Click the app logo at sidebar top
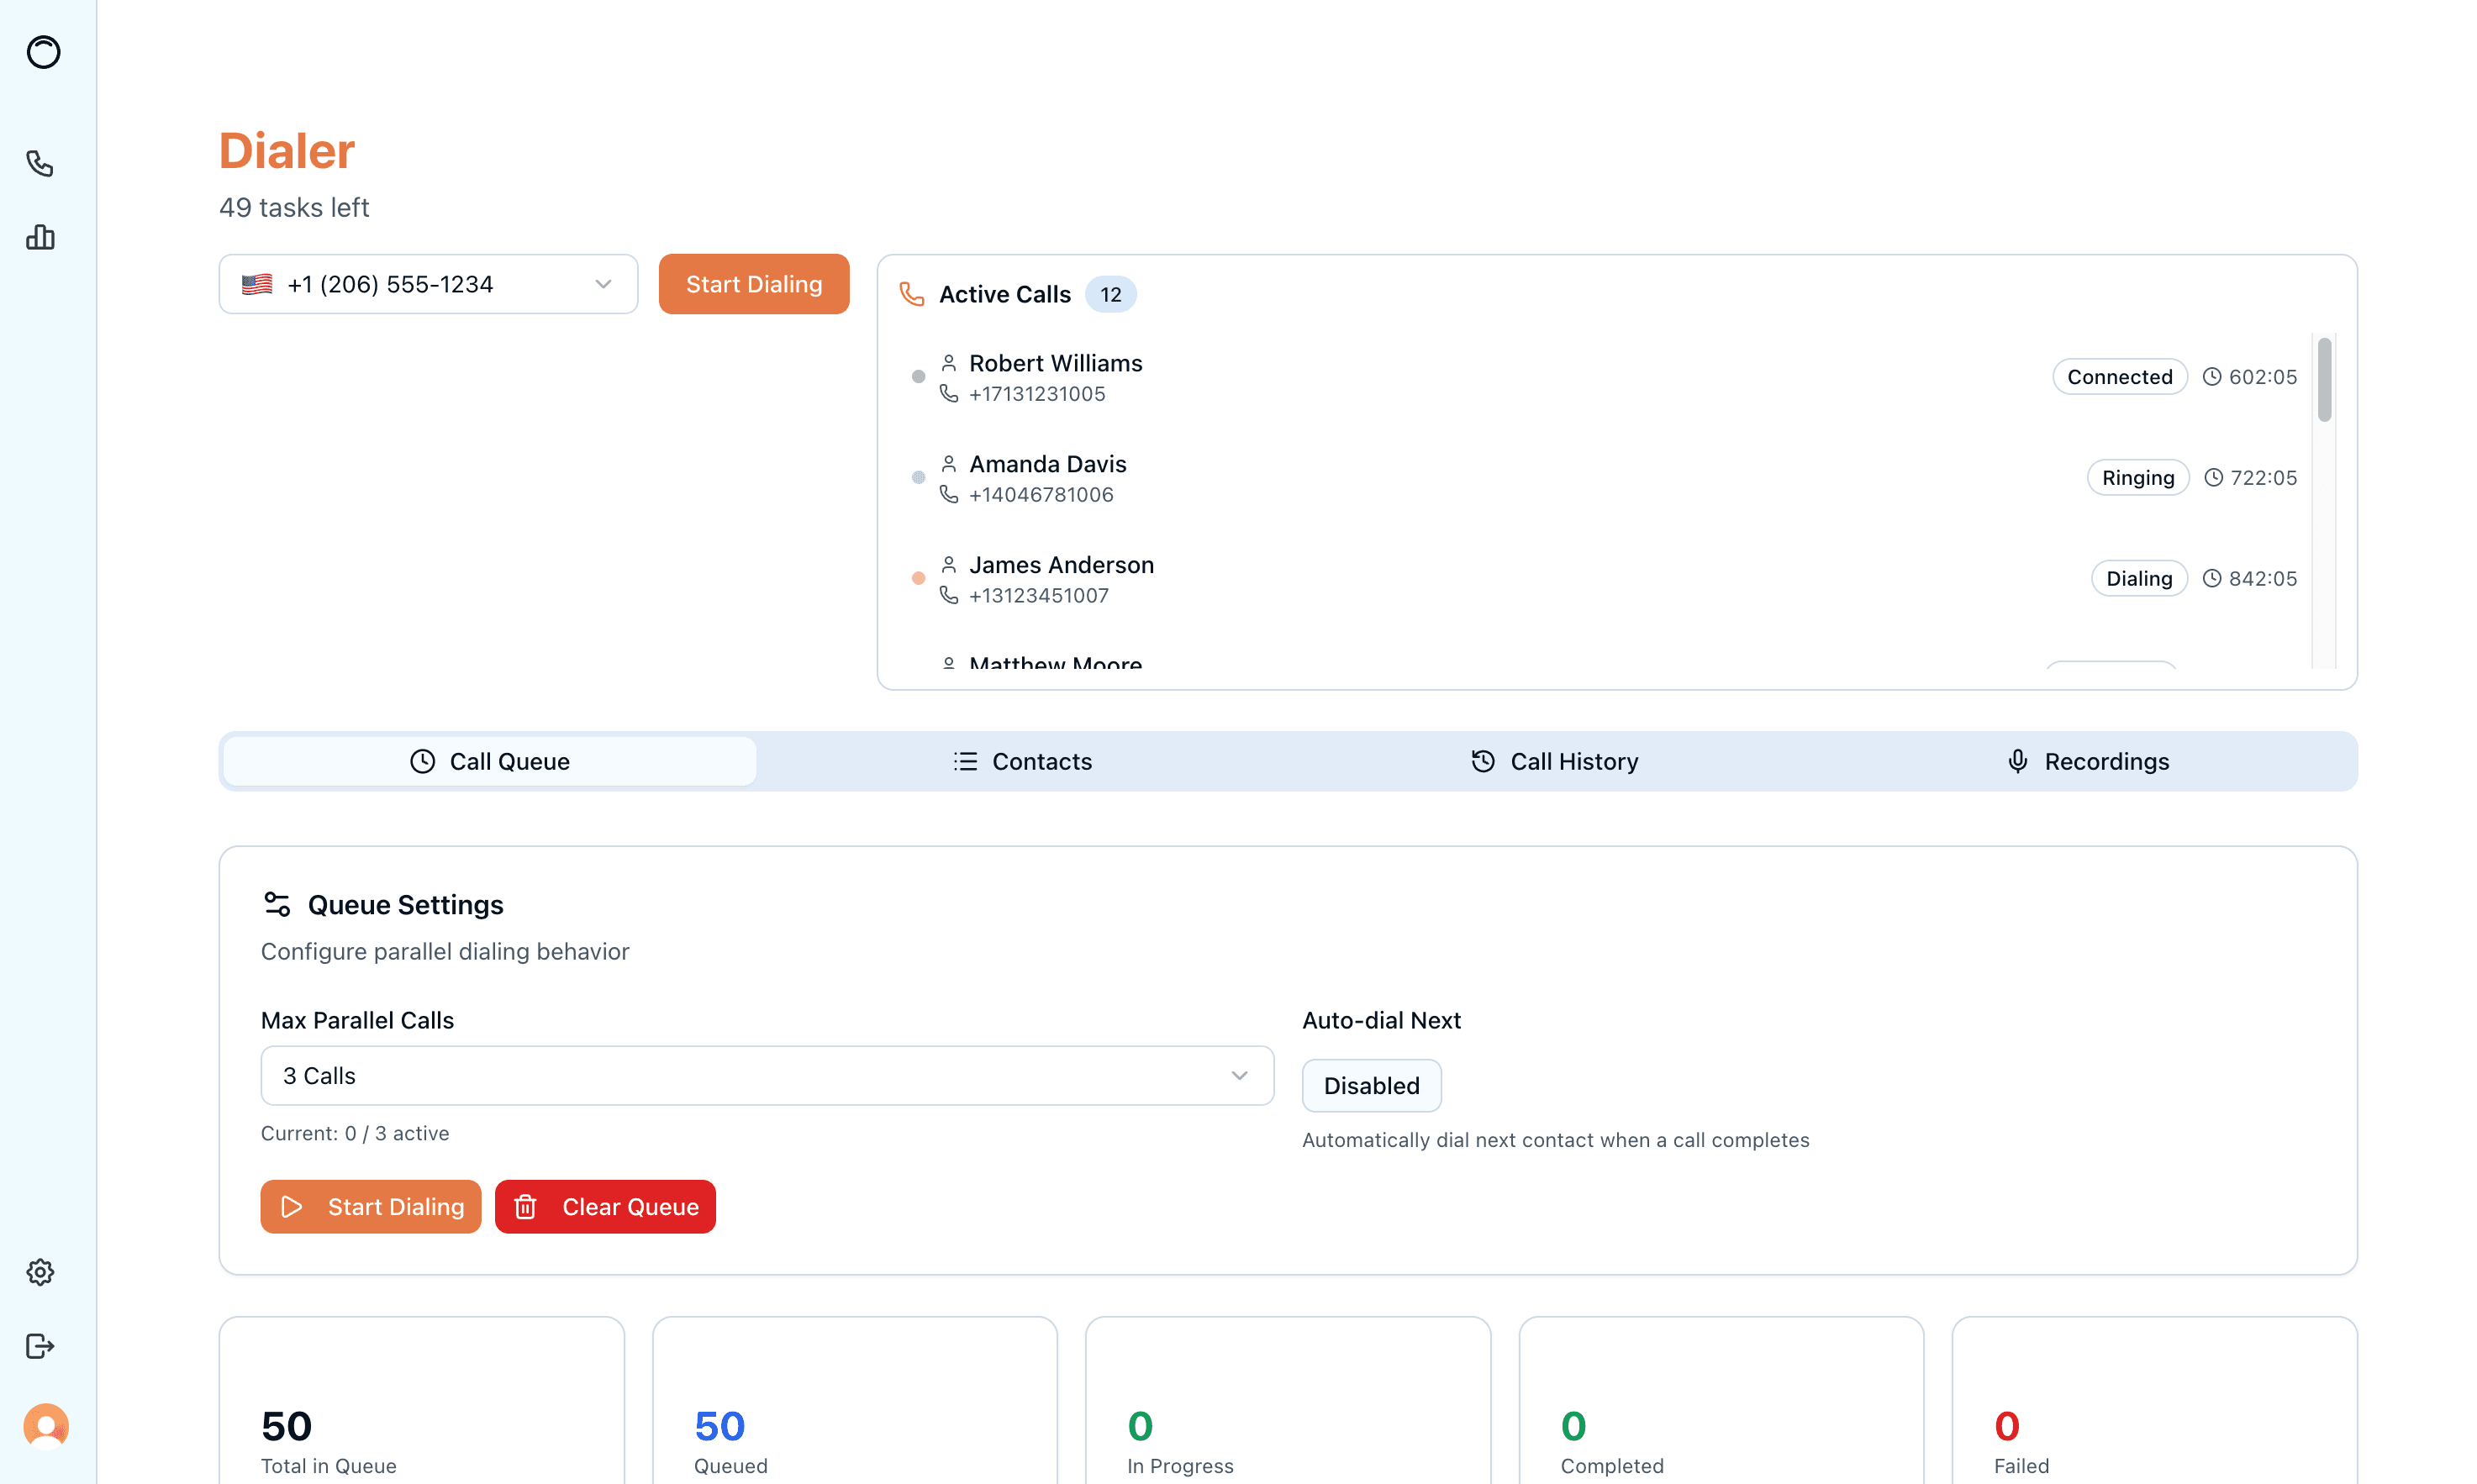 [43, 53]
